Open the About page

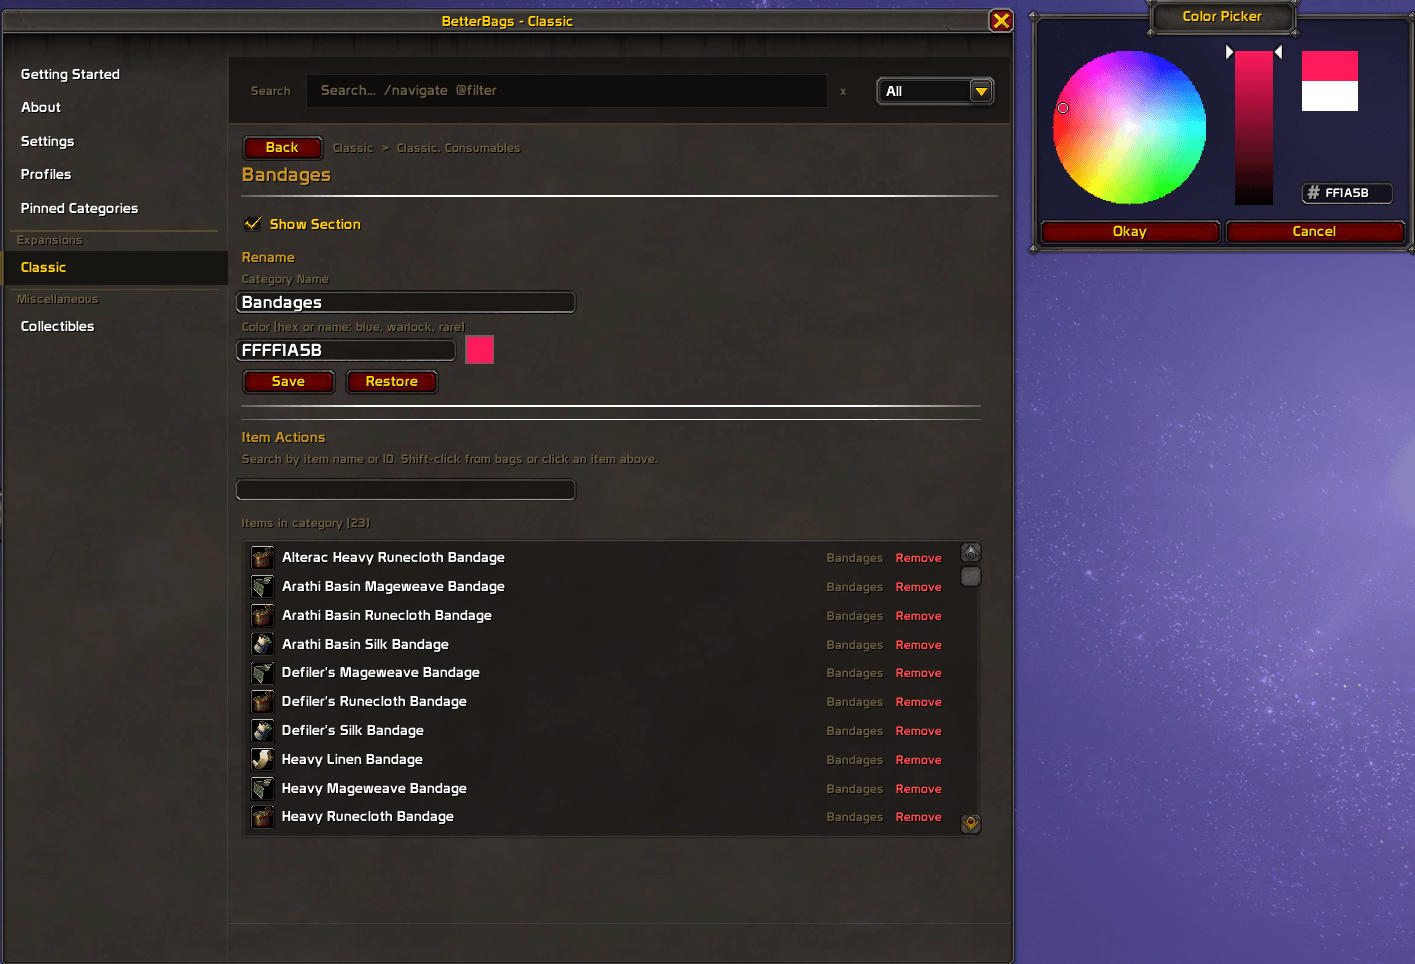[41, 107]
